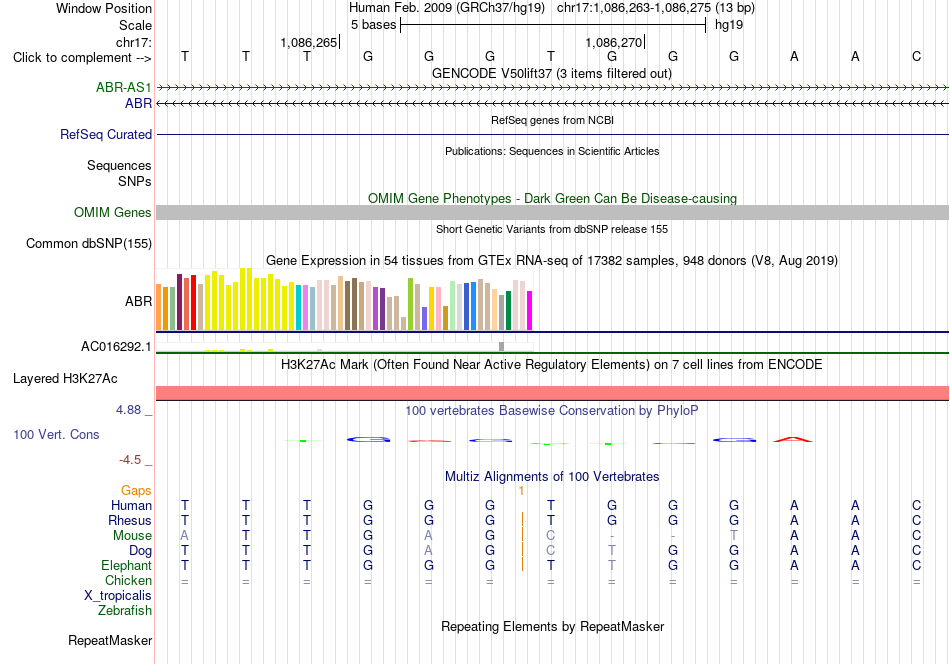Click the '5 bases' scale bar label

pyautogui.click(x=373, y=25)
